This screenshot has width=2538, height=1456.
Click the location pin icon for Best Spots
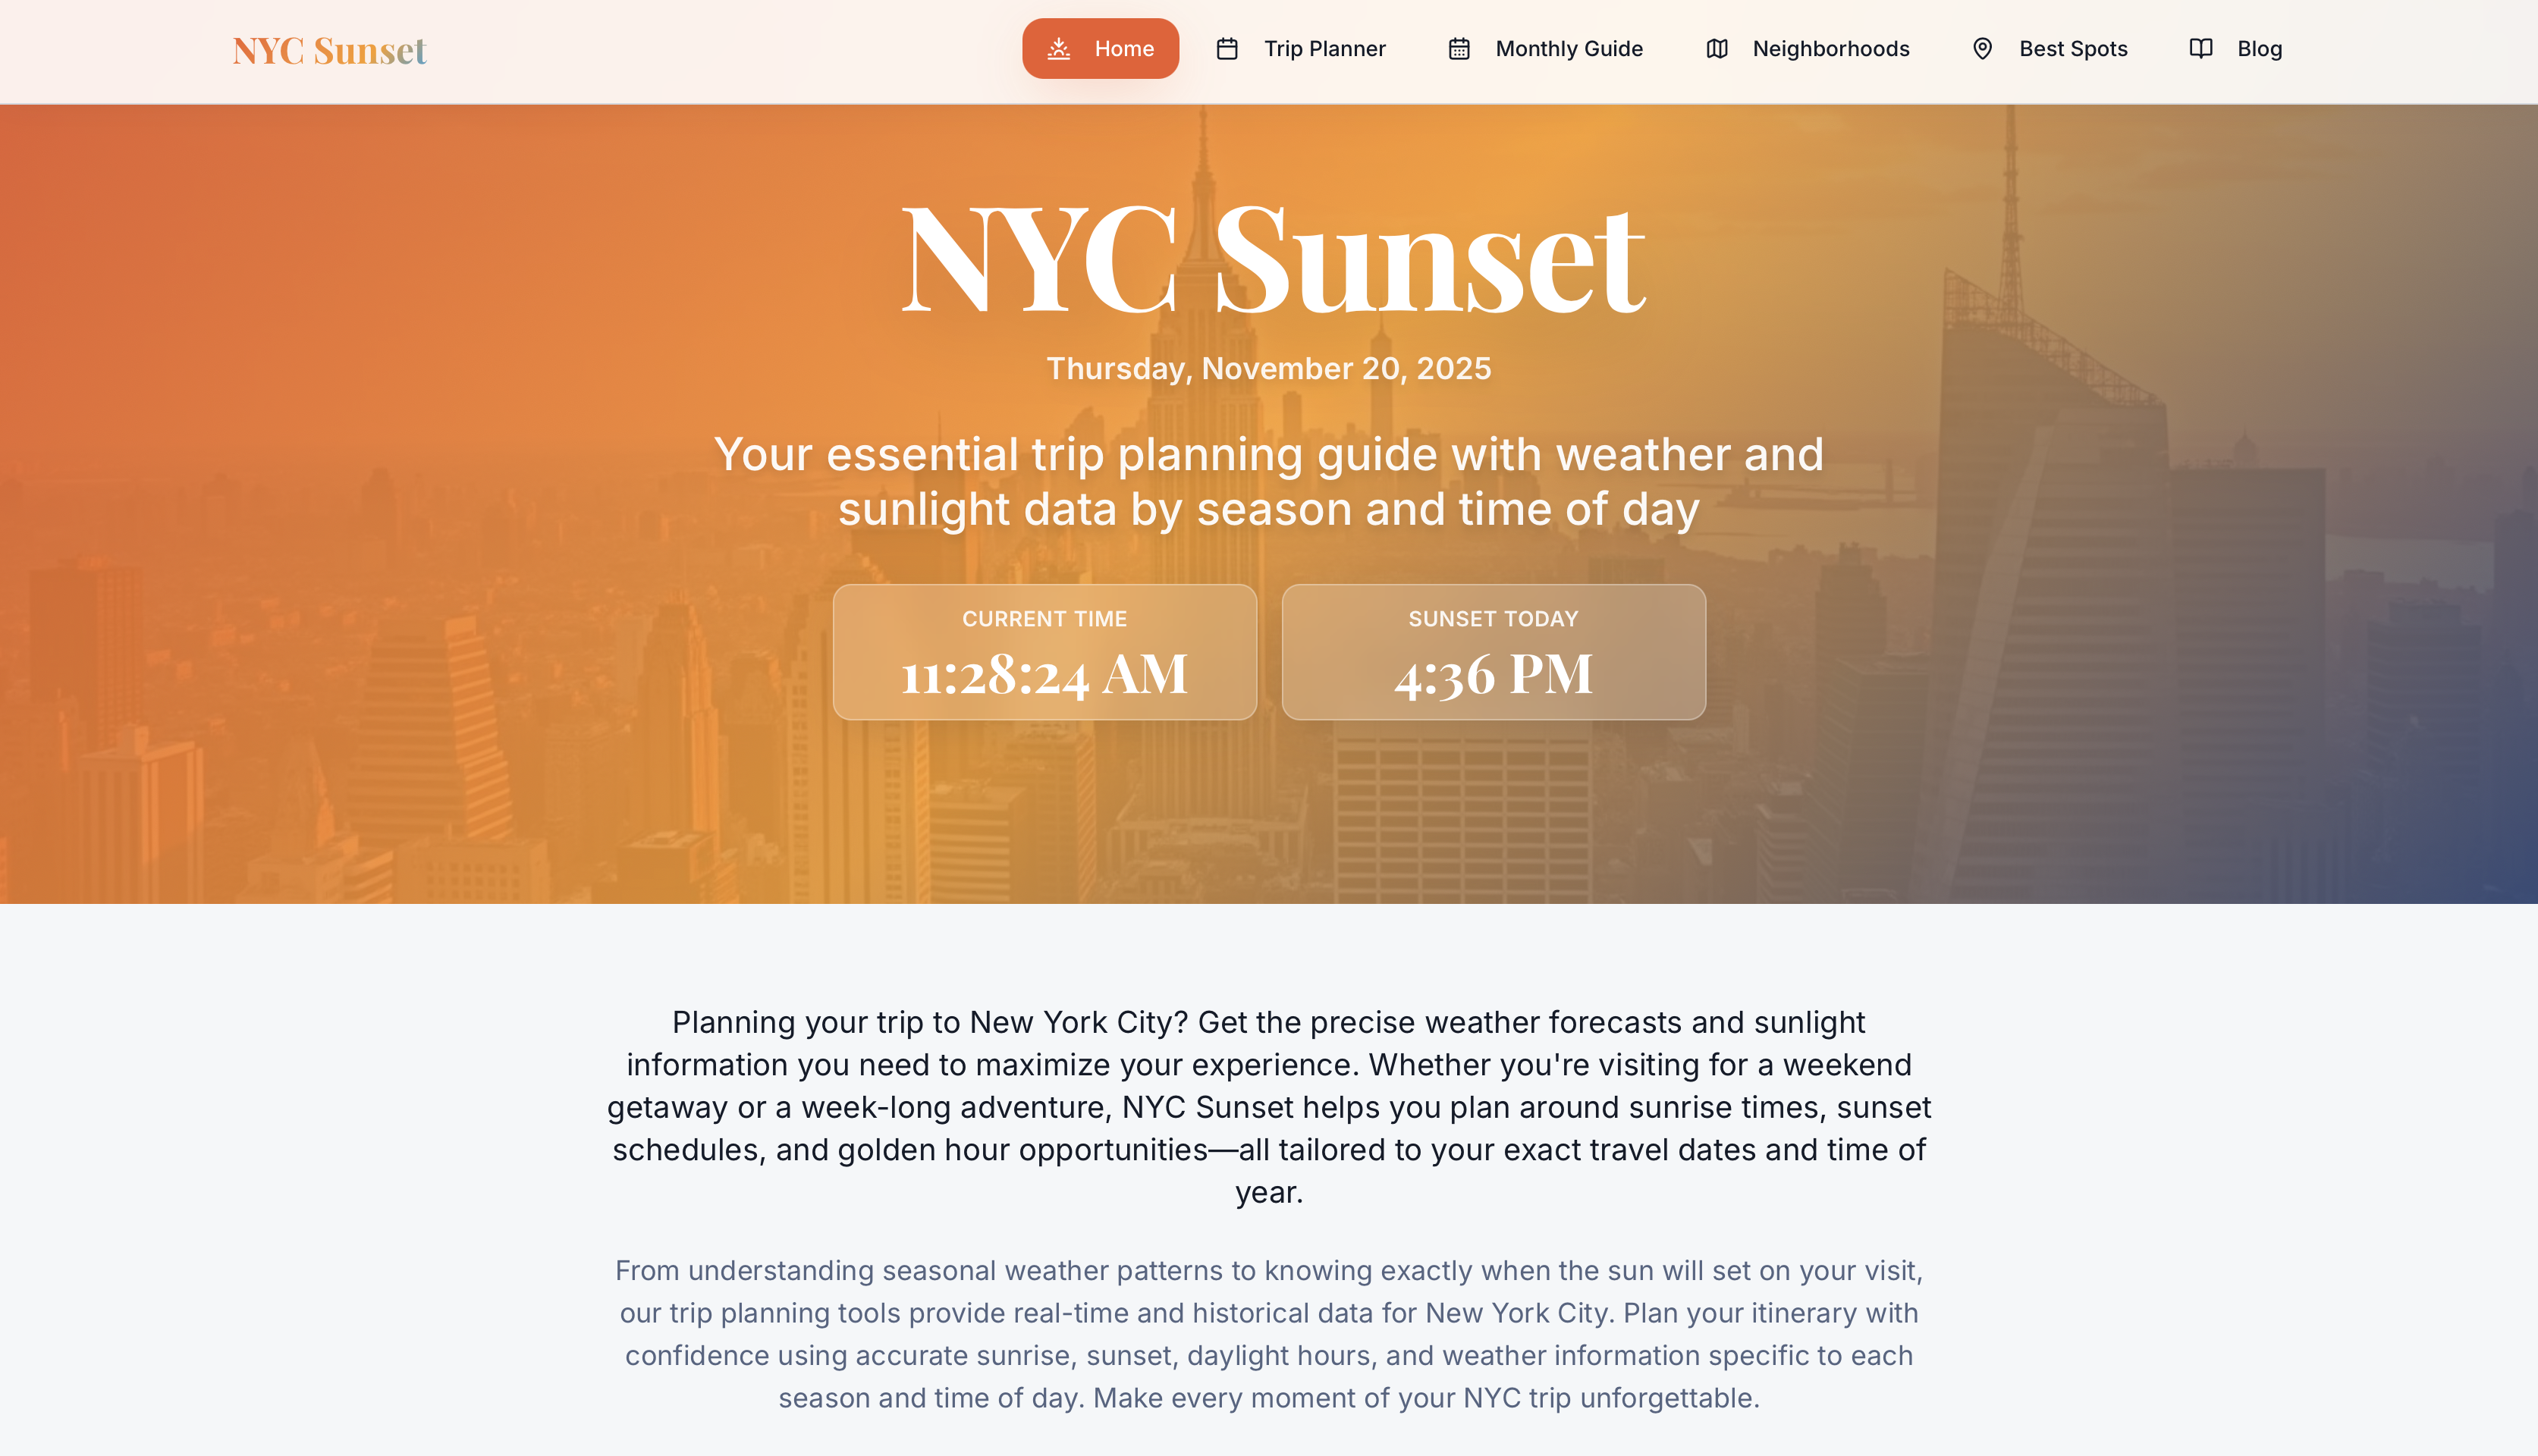tap(1982, 48)
